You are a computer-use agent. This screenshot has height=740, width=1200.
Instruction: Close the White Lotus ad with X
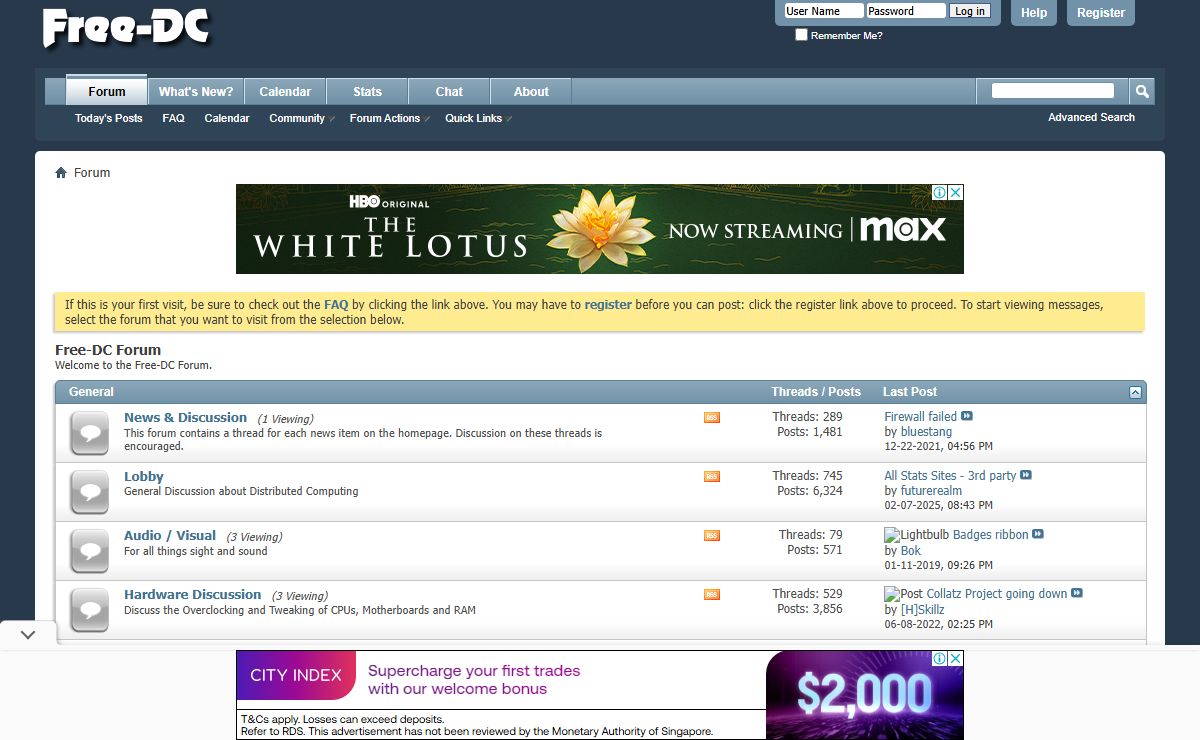(x=956, y=192)
